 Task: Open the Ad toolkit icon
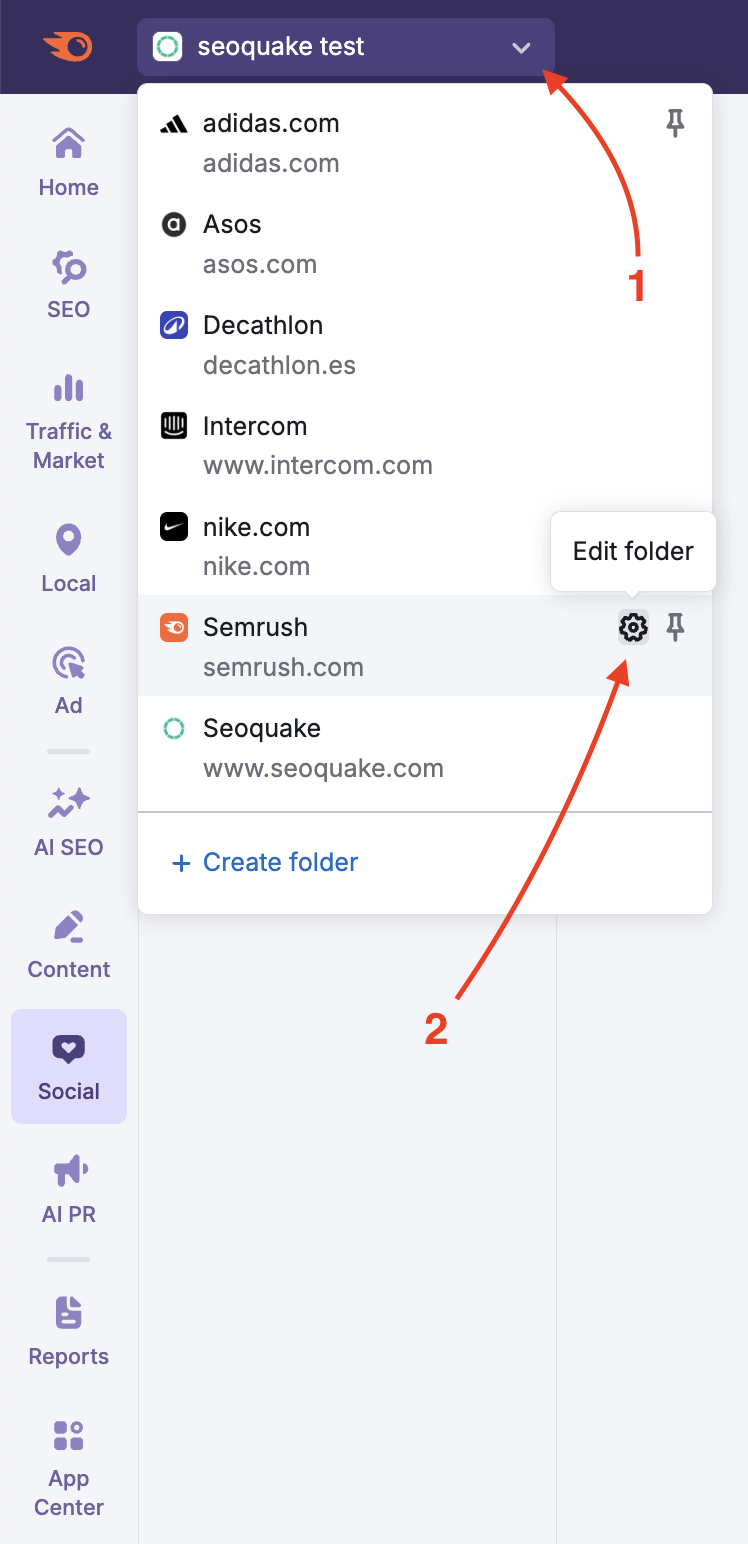click(68, 663)
